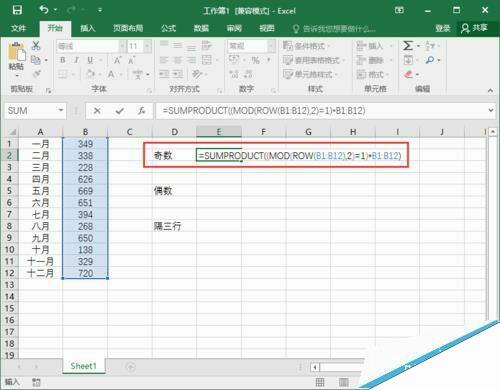Viewport: 500px width, 390px height.
Task: Open the Cell Styles dropdown
Action: point(311,74)
